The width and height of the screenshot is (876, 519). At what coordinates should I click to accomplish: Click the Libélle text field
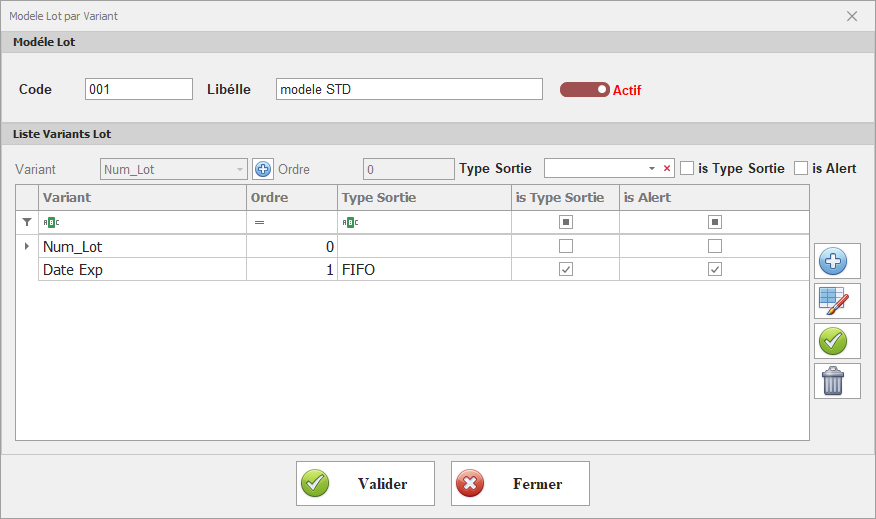[x=409, y=89]
